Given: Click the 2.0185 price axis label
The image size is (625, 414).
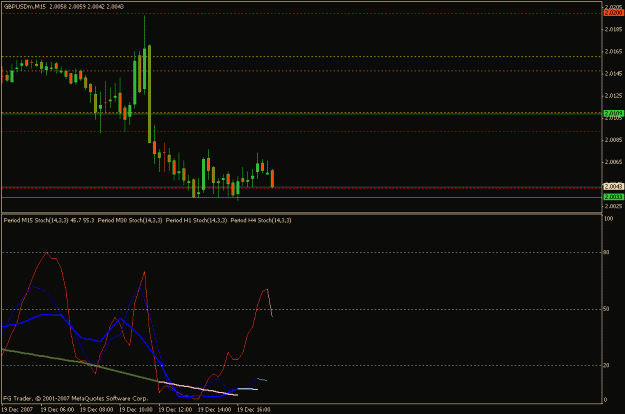Looking at the screenshot, I should [x=613, y=29].
